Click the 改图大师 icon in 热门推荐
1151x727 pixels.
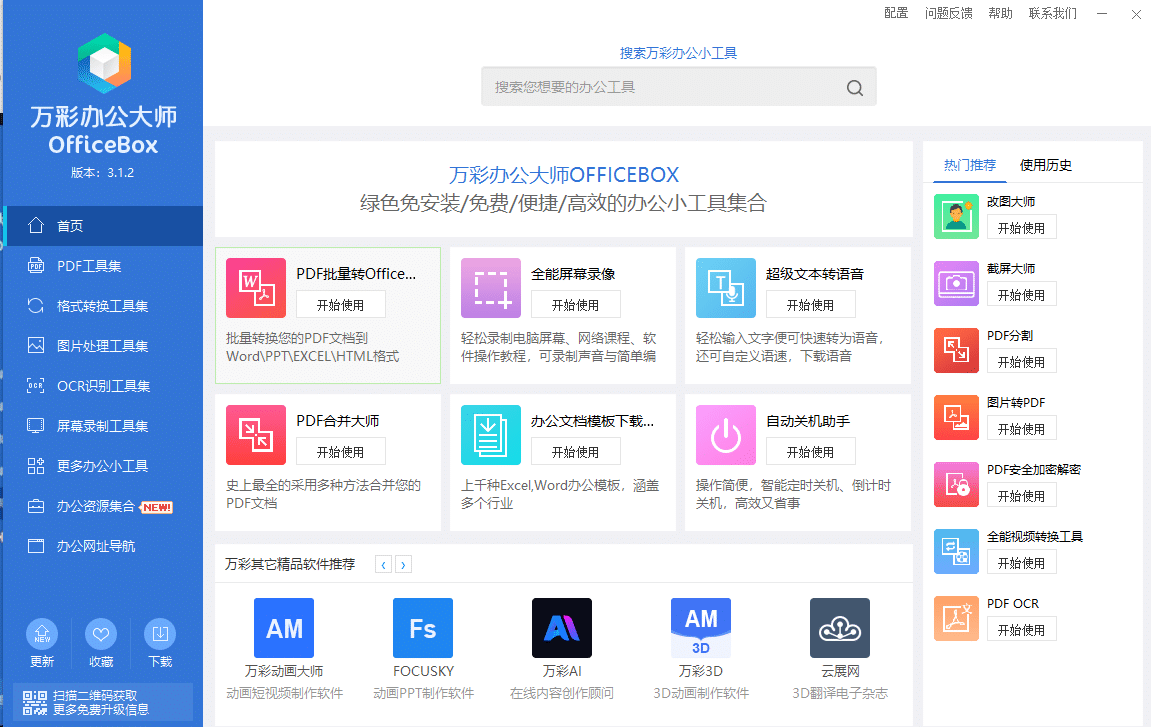click(956, 217)
